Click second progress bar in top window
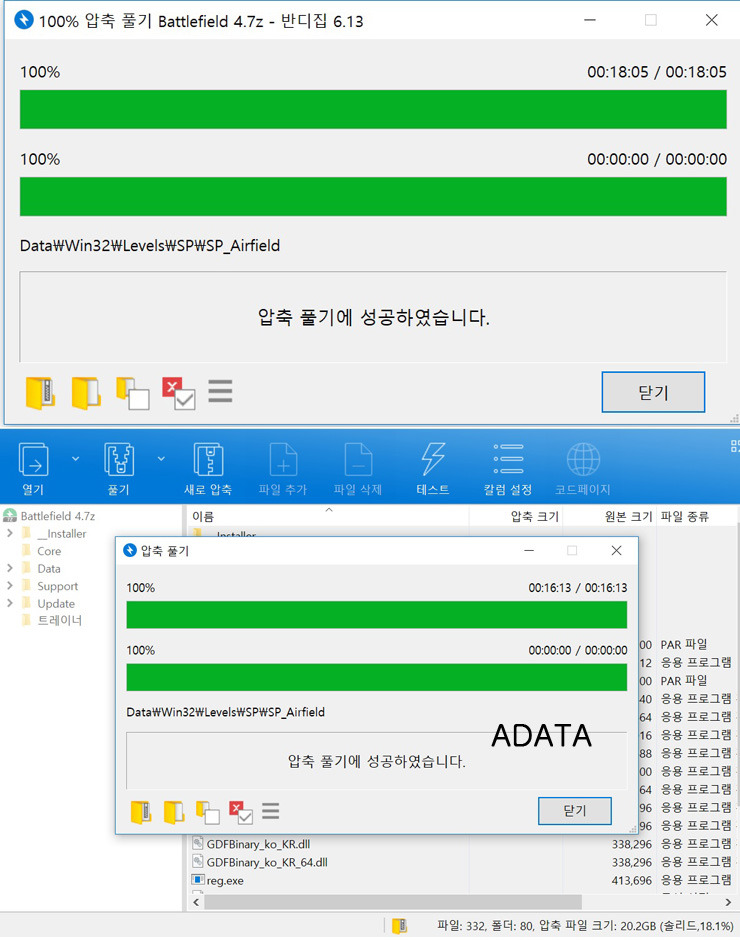Viewport: 740px width, 940px height. 373,196
